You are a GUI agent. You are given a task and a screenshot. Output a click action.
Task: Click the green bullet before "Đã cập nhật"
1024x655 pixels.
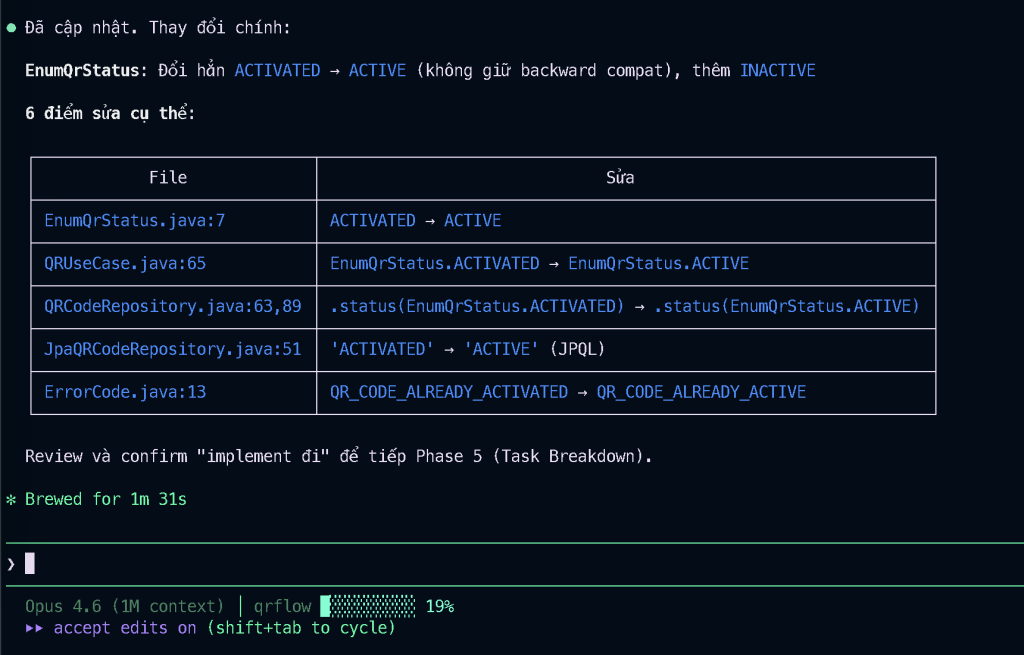[x=11, y=28]
